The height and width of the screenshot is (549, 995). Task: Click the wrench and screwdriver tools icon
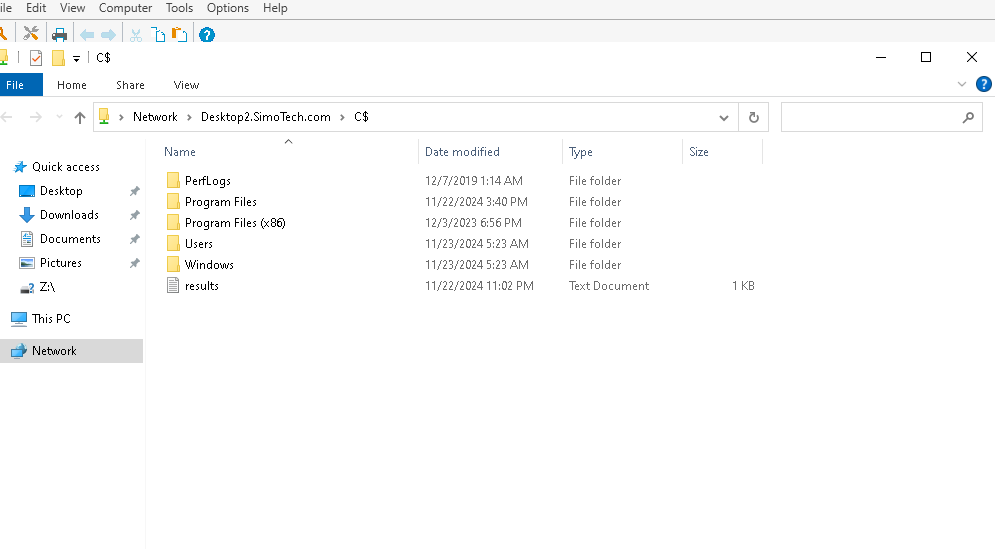click(31, 34)
